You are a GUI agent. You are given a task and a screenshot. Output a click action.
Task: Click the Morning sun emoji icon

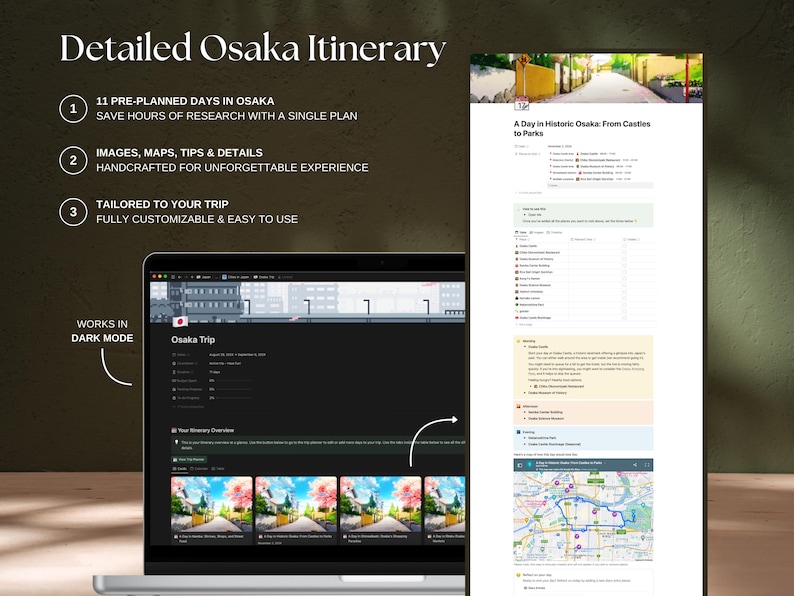coord(519,341)
